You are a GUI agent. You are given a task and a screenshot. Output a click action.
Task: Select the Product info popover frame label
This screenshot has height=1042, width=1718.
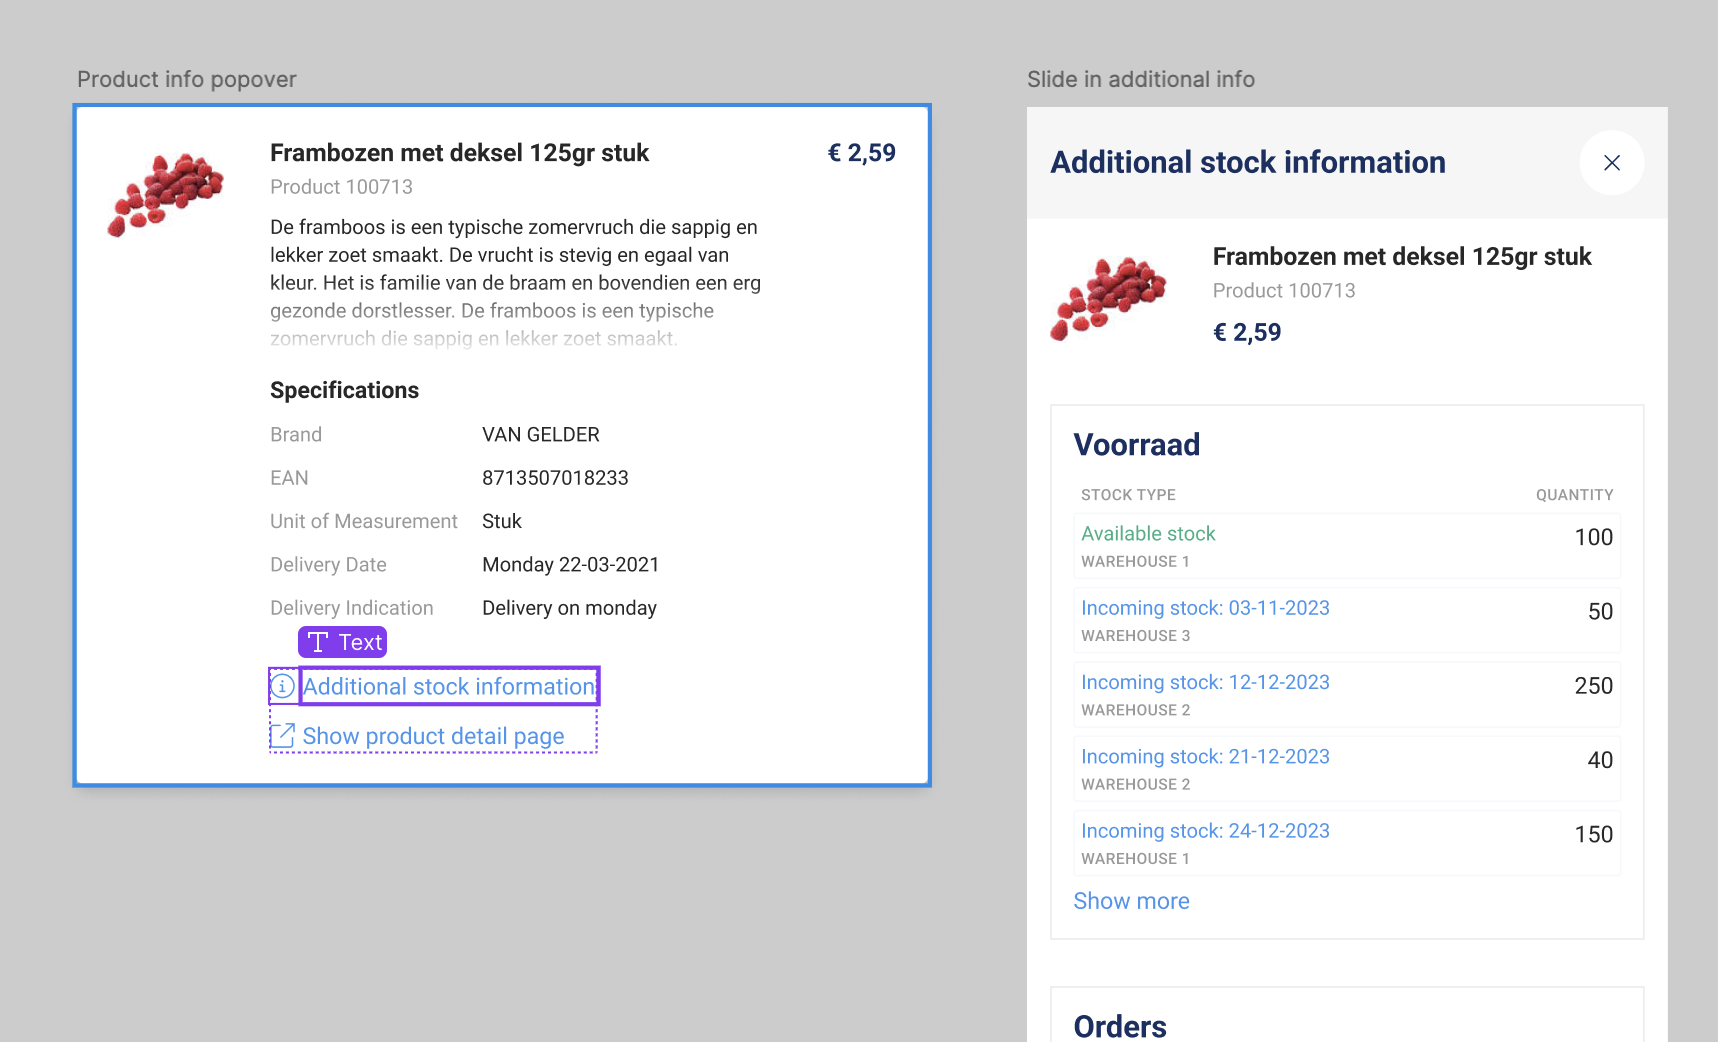[x=187, y=79]
